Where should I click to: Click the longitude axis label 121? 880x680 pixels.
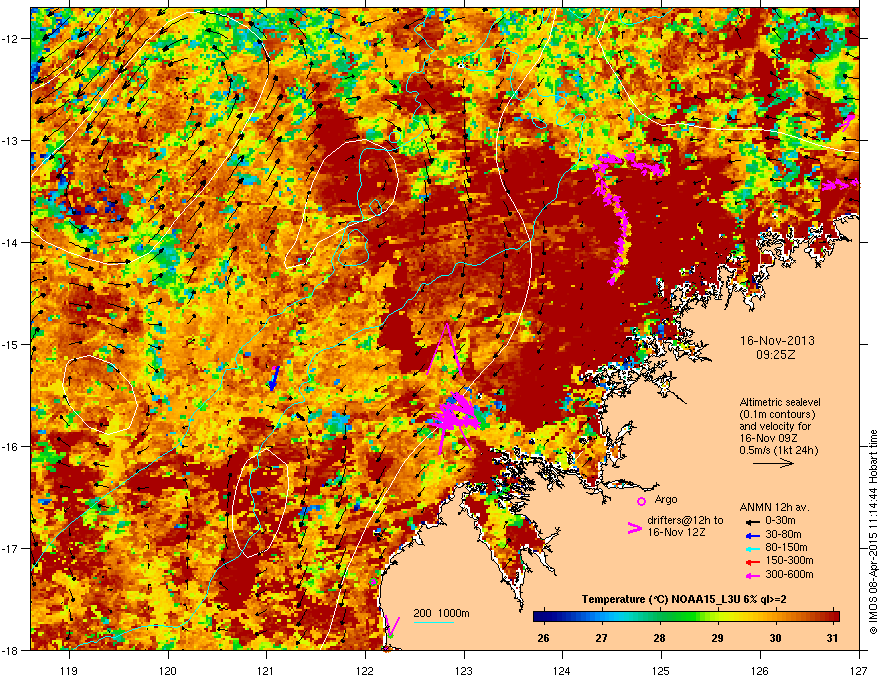pyautogui.click(x=266, y=670)
